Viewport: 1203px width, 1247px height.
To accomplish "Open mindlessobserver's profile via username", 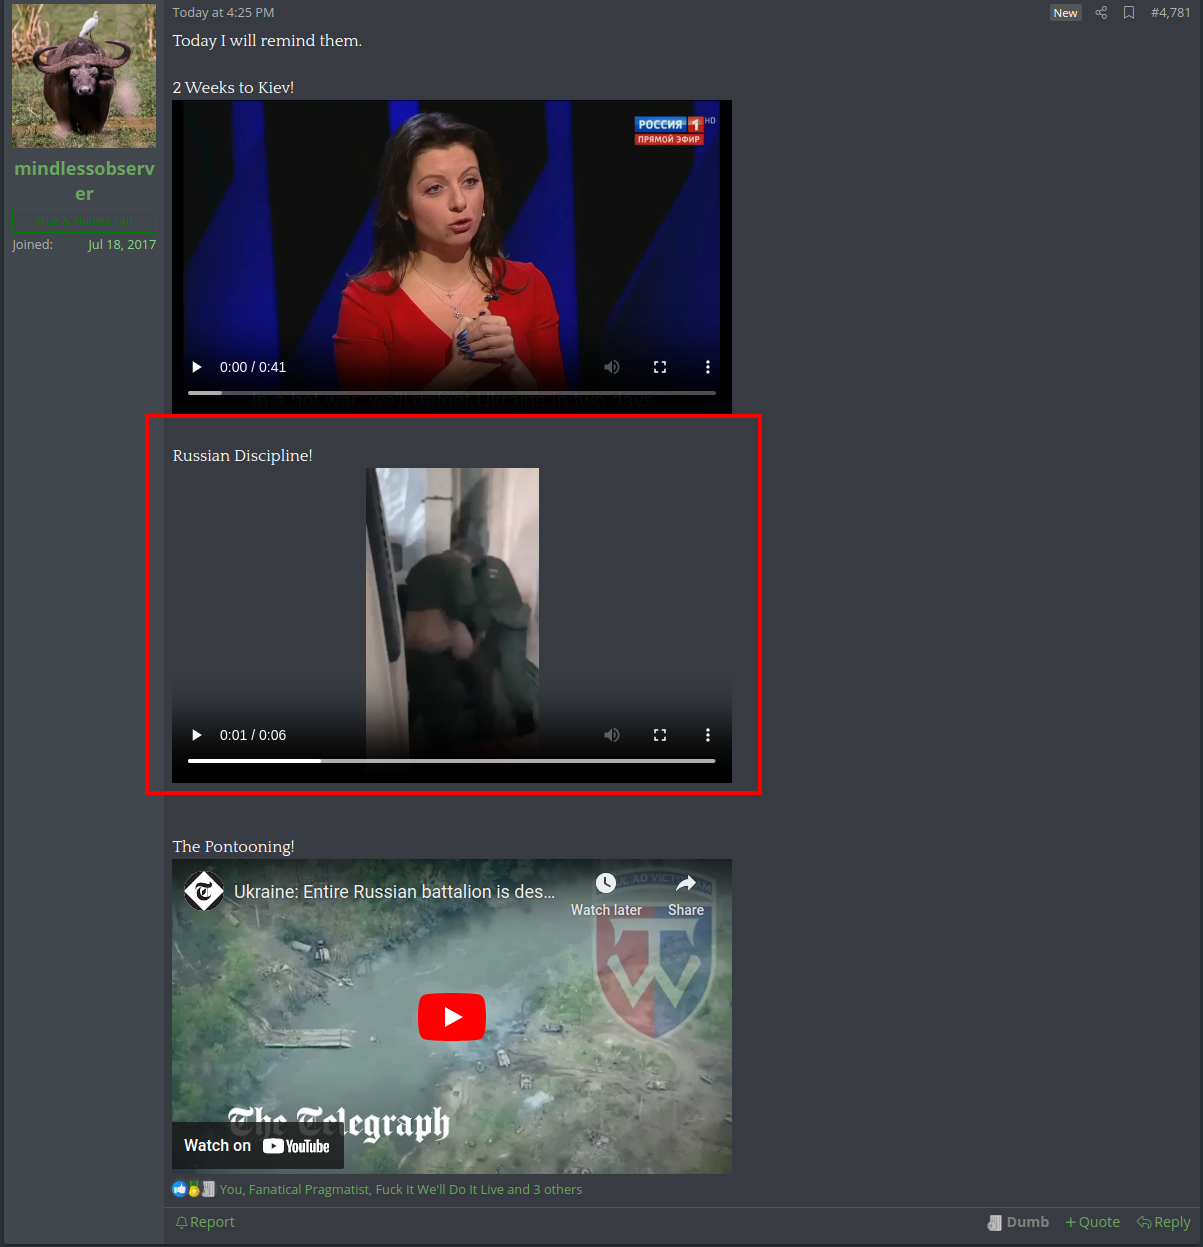I will pos(84,181).
